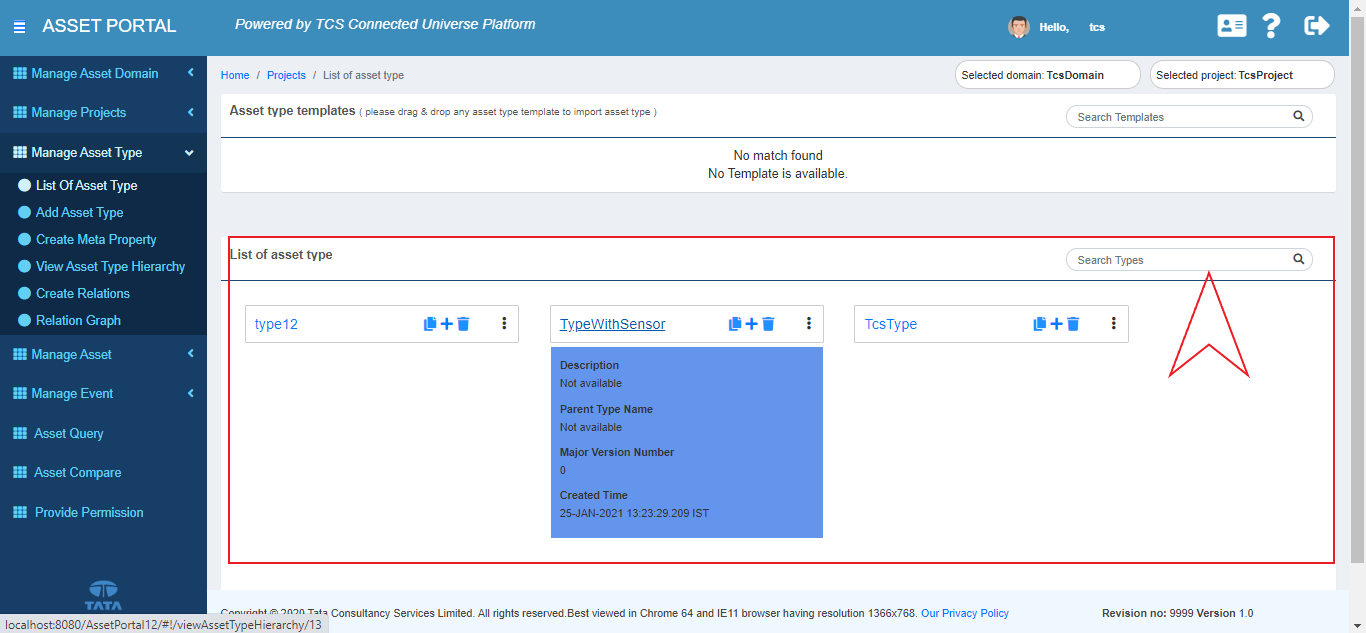This screenshot has height=633, width=1366.
Task: Click plus icon on TypeWithSensor card
Action: 752,324
